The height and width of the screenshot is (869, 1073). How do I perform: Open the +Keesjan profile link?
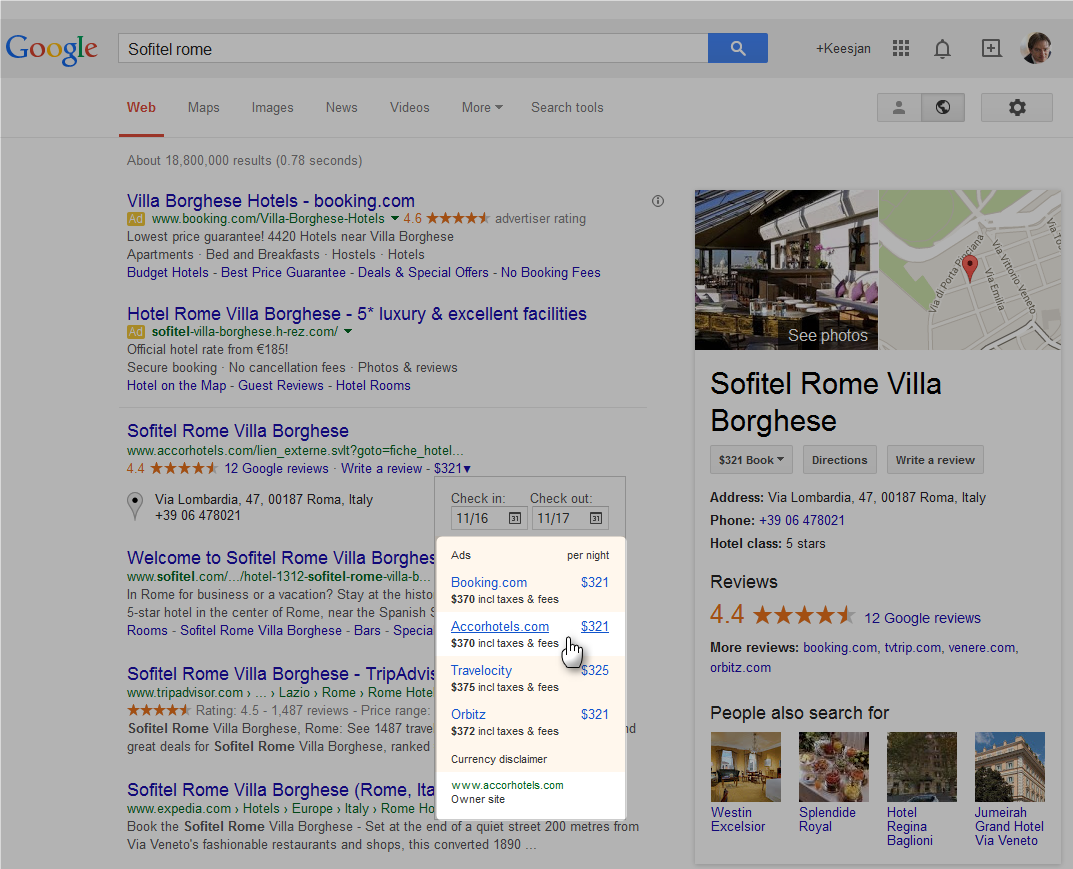point(843,49)
